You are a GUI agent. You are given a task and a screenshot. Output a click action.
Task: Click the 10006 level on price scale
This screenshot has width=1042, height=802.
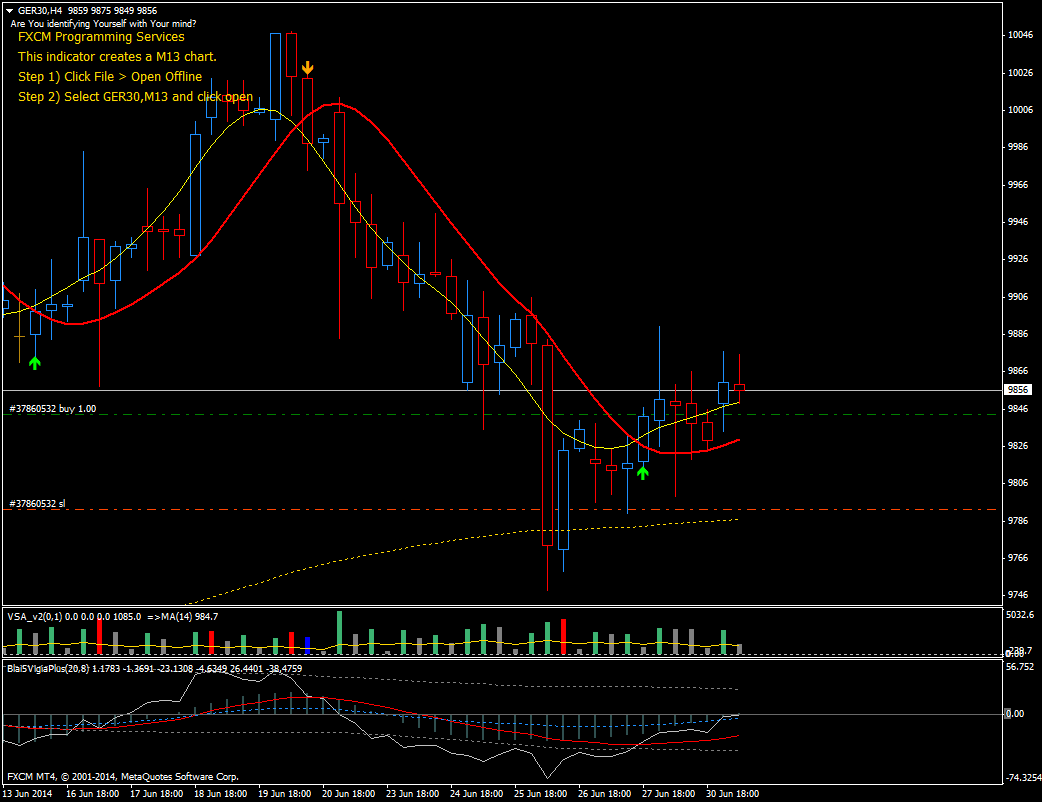[1020, 110]
